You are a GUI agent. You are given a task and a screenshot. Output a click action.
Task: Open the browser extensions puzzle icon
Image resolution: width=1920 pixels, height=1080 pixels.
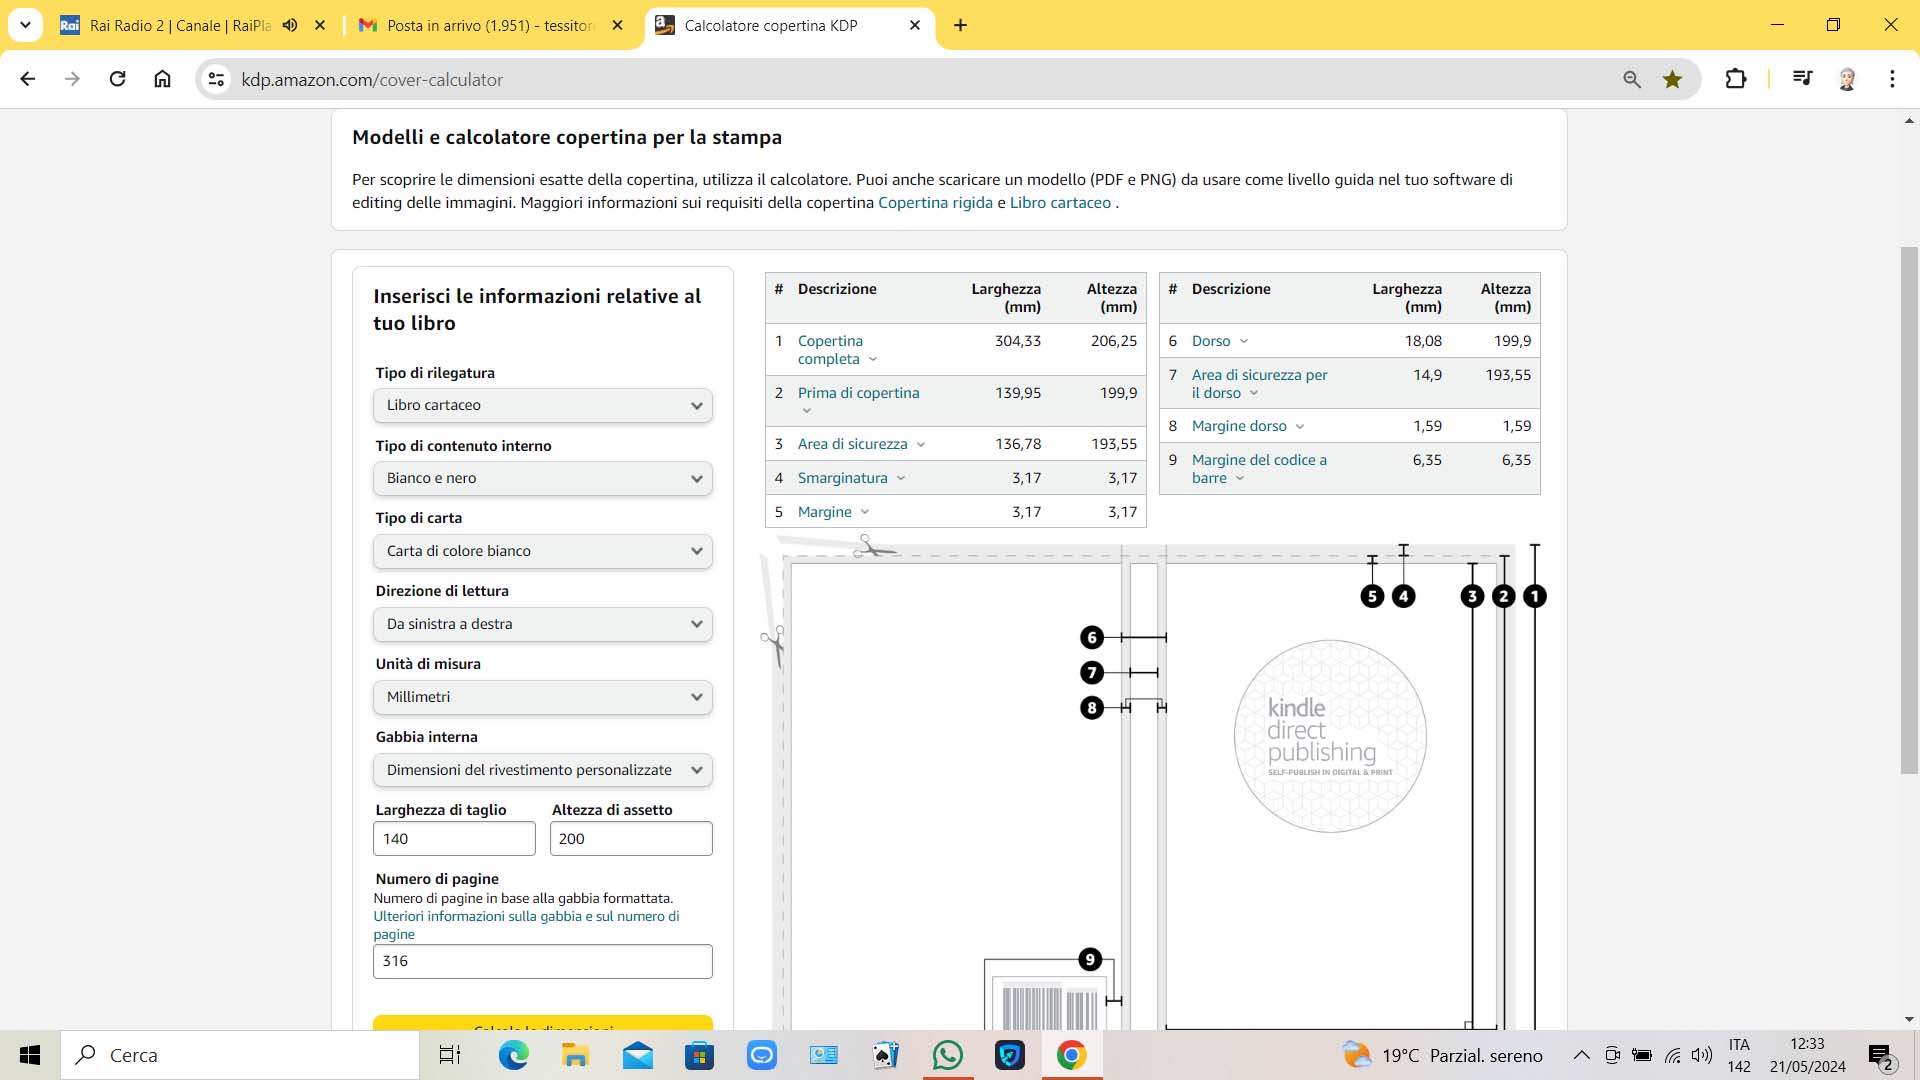coord(1736,79)
